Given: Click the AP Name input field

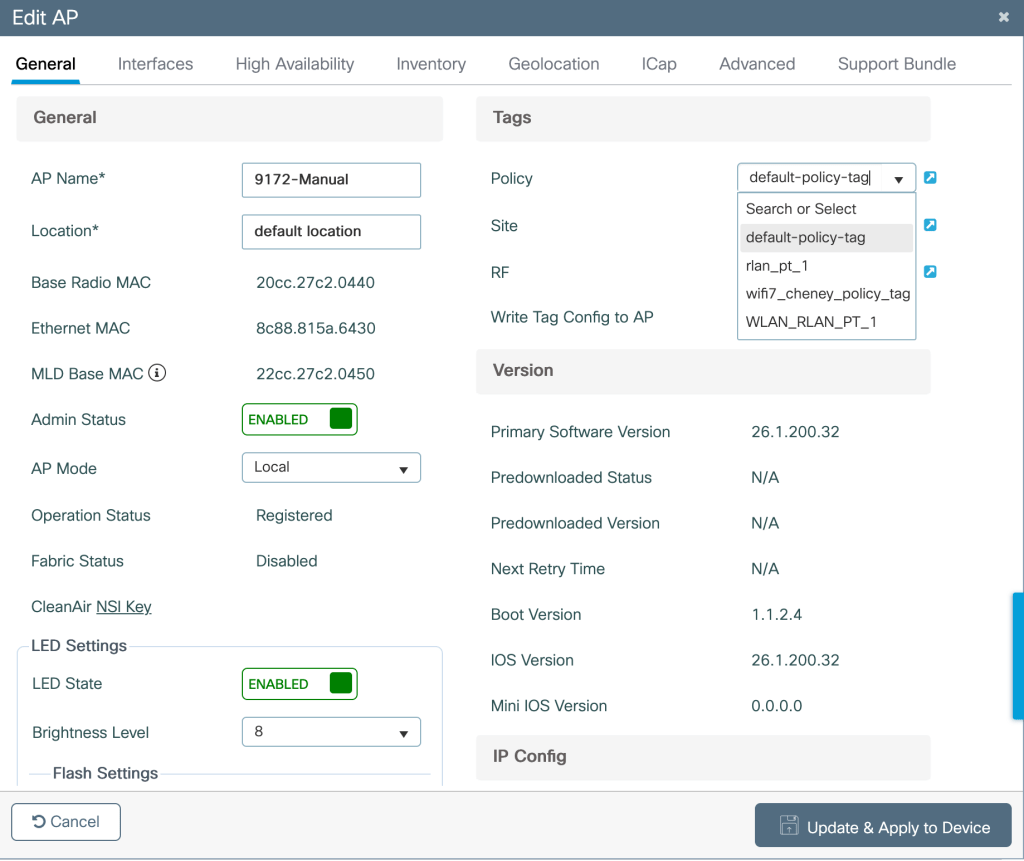Looking at the screenshot, I should 331,180.
